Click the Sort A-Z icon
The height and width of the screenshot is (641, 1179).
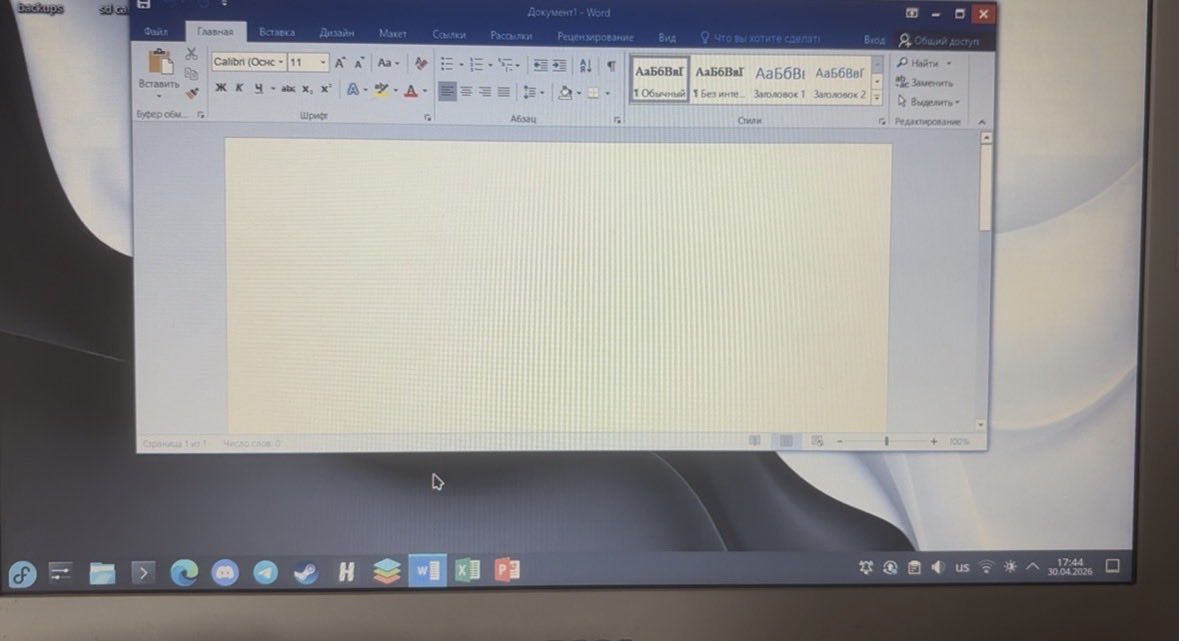tap(586, 66)
